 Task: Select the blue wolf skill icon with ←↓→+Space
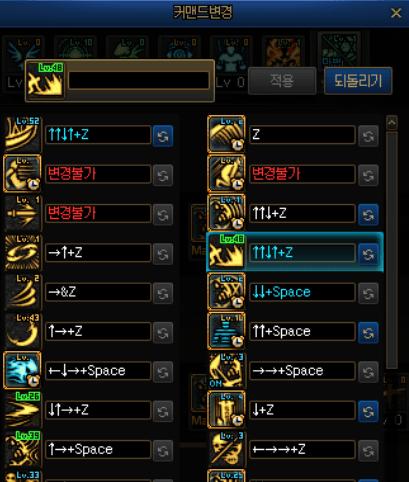click(22, 370)
